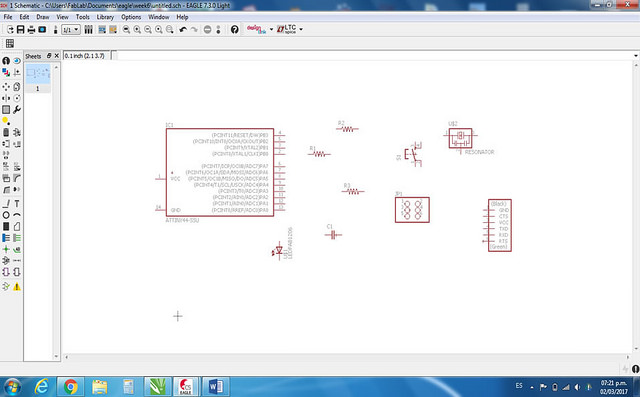
Task: Open Internet Explorer from taskbar
Action: tap(42, 386)
